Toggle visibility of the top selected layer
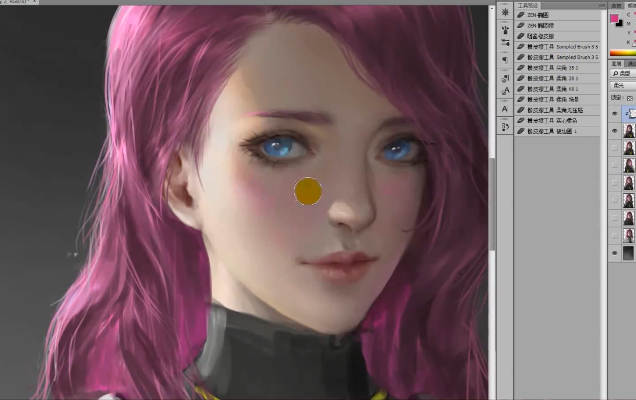 [614, 114]
